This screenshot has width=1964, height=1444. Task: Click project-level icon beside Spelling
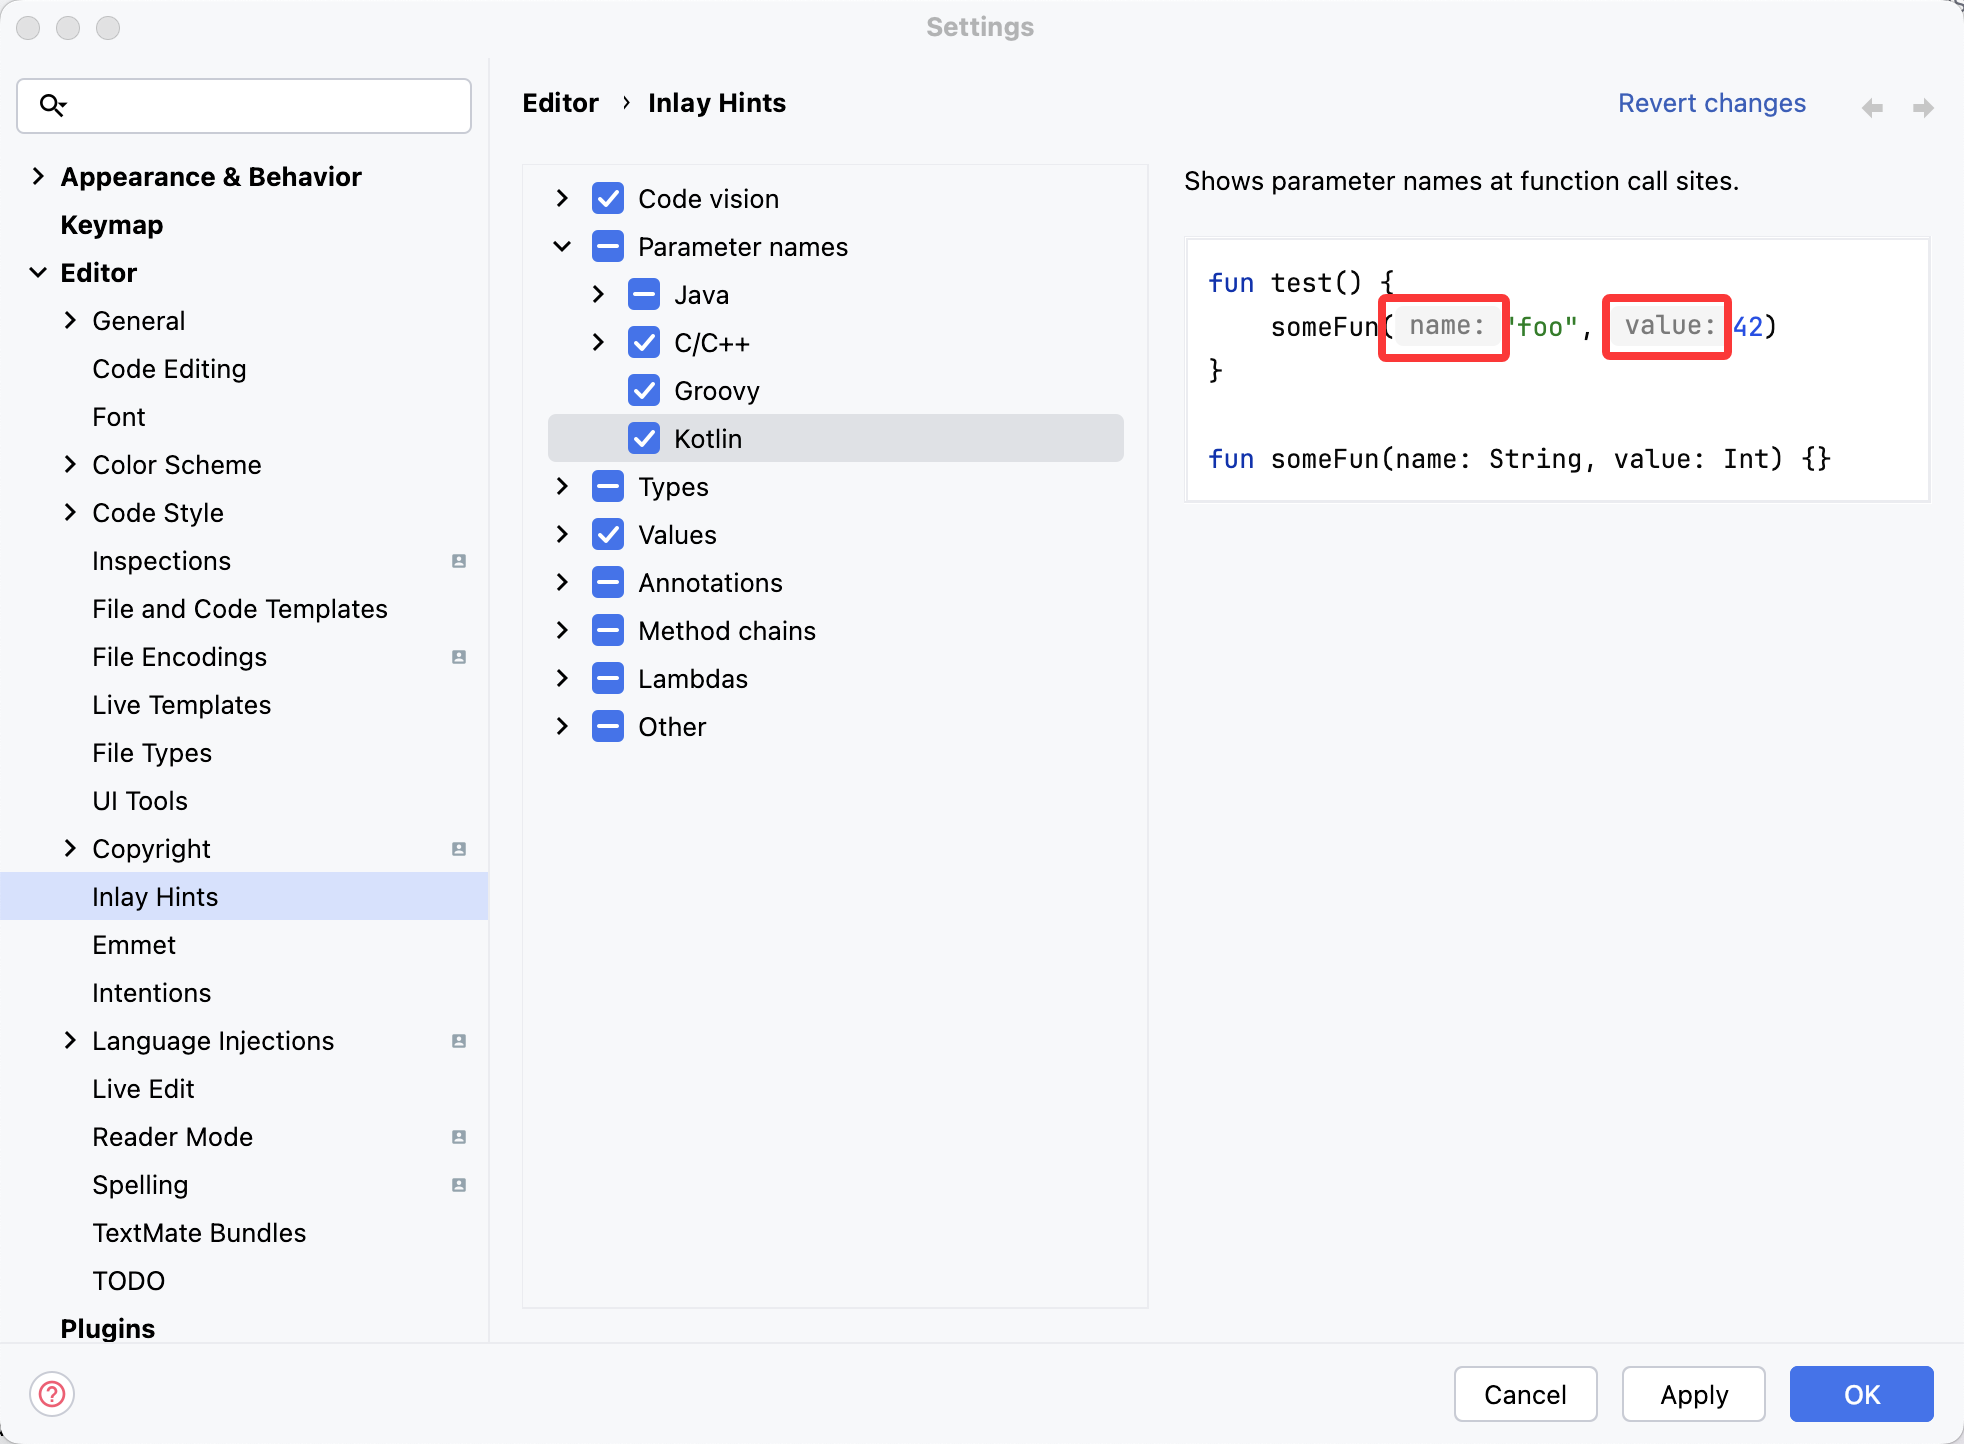[459, 1185]
